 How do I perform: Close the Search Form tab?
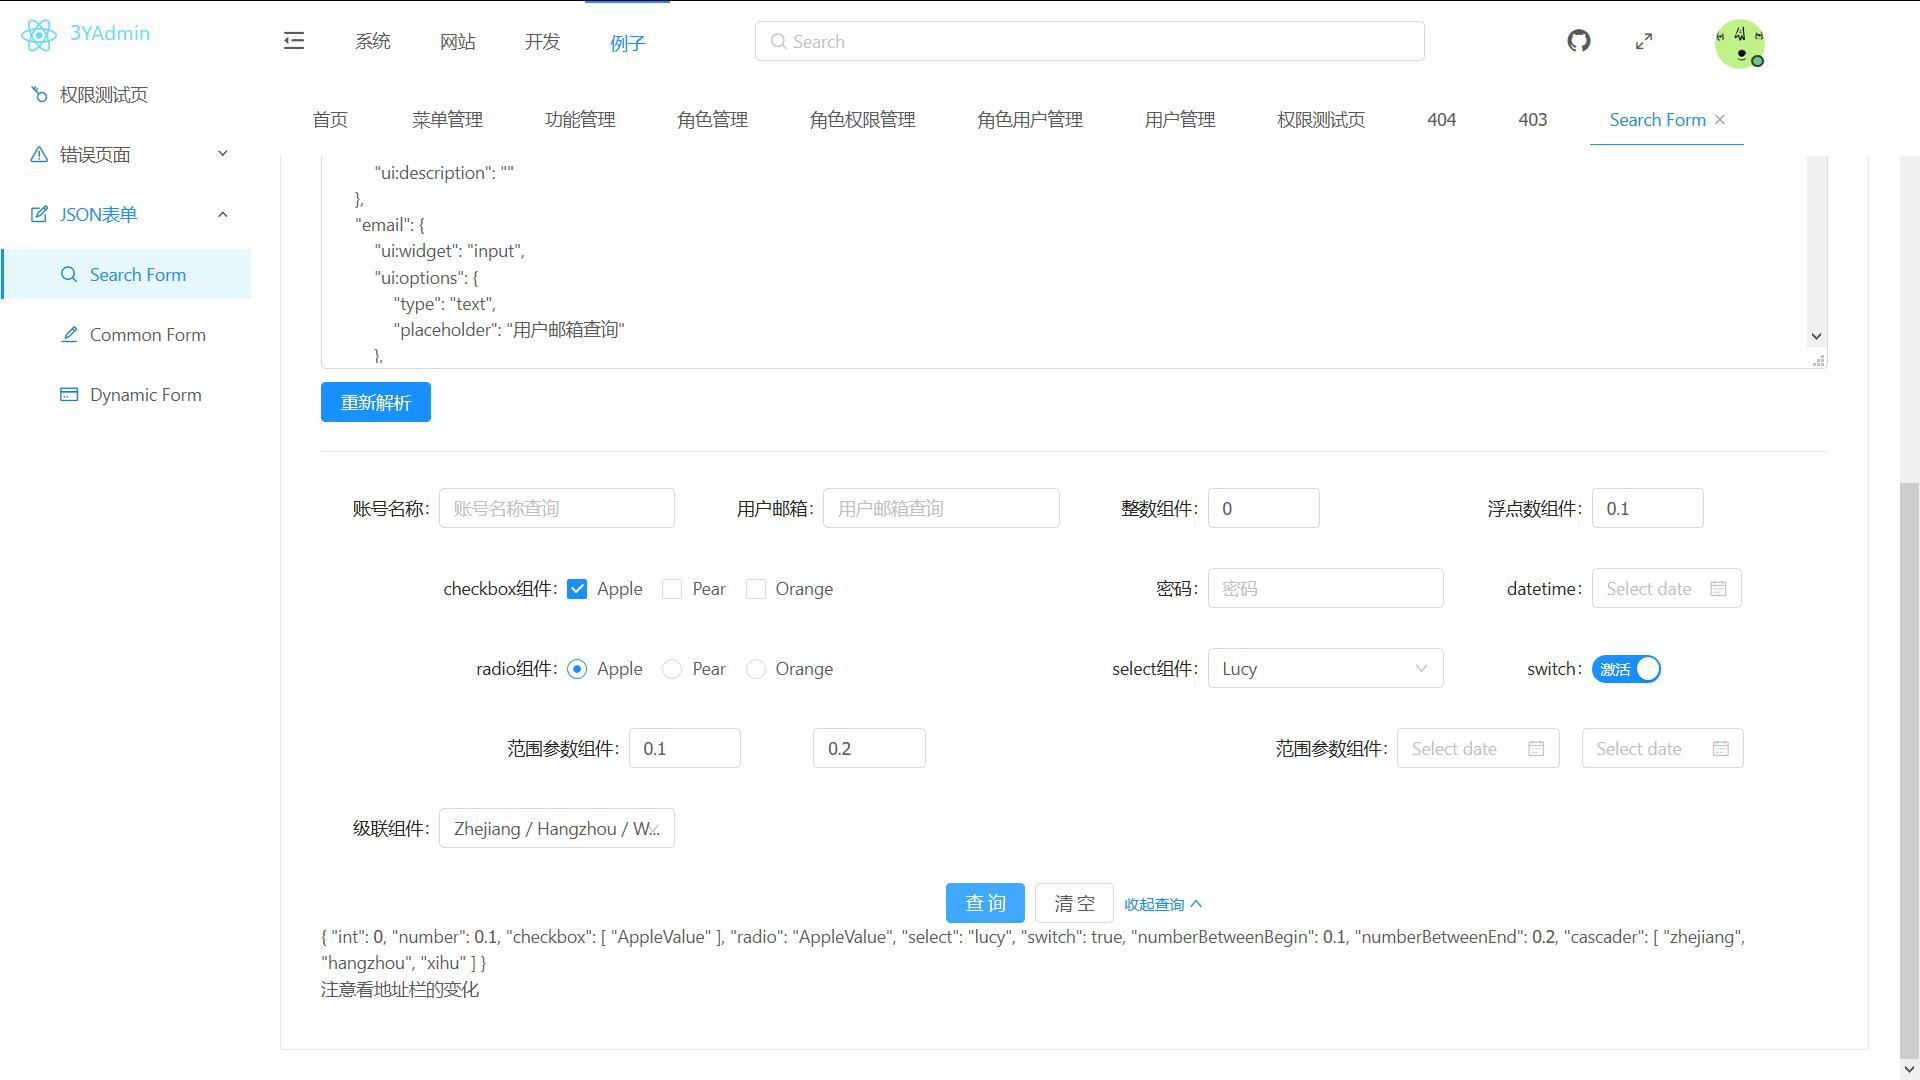pos(1720,120)
